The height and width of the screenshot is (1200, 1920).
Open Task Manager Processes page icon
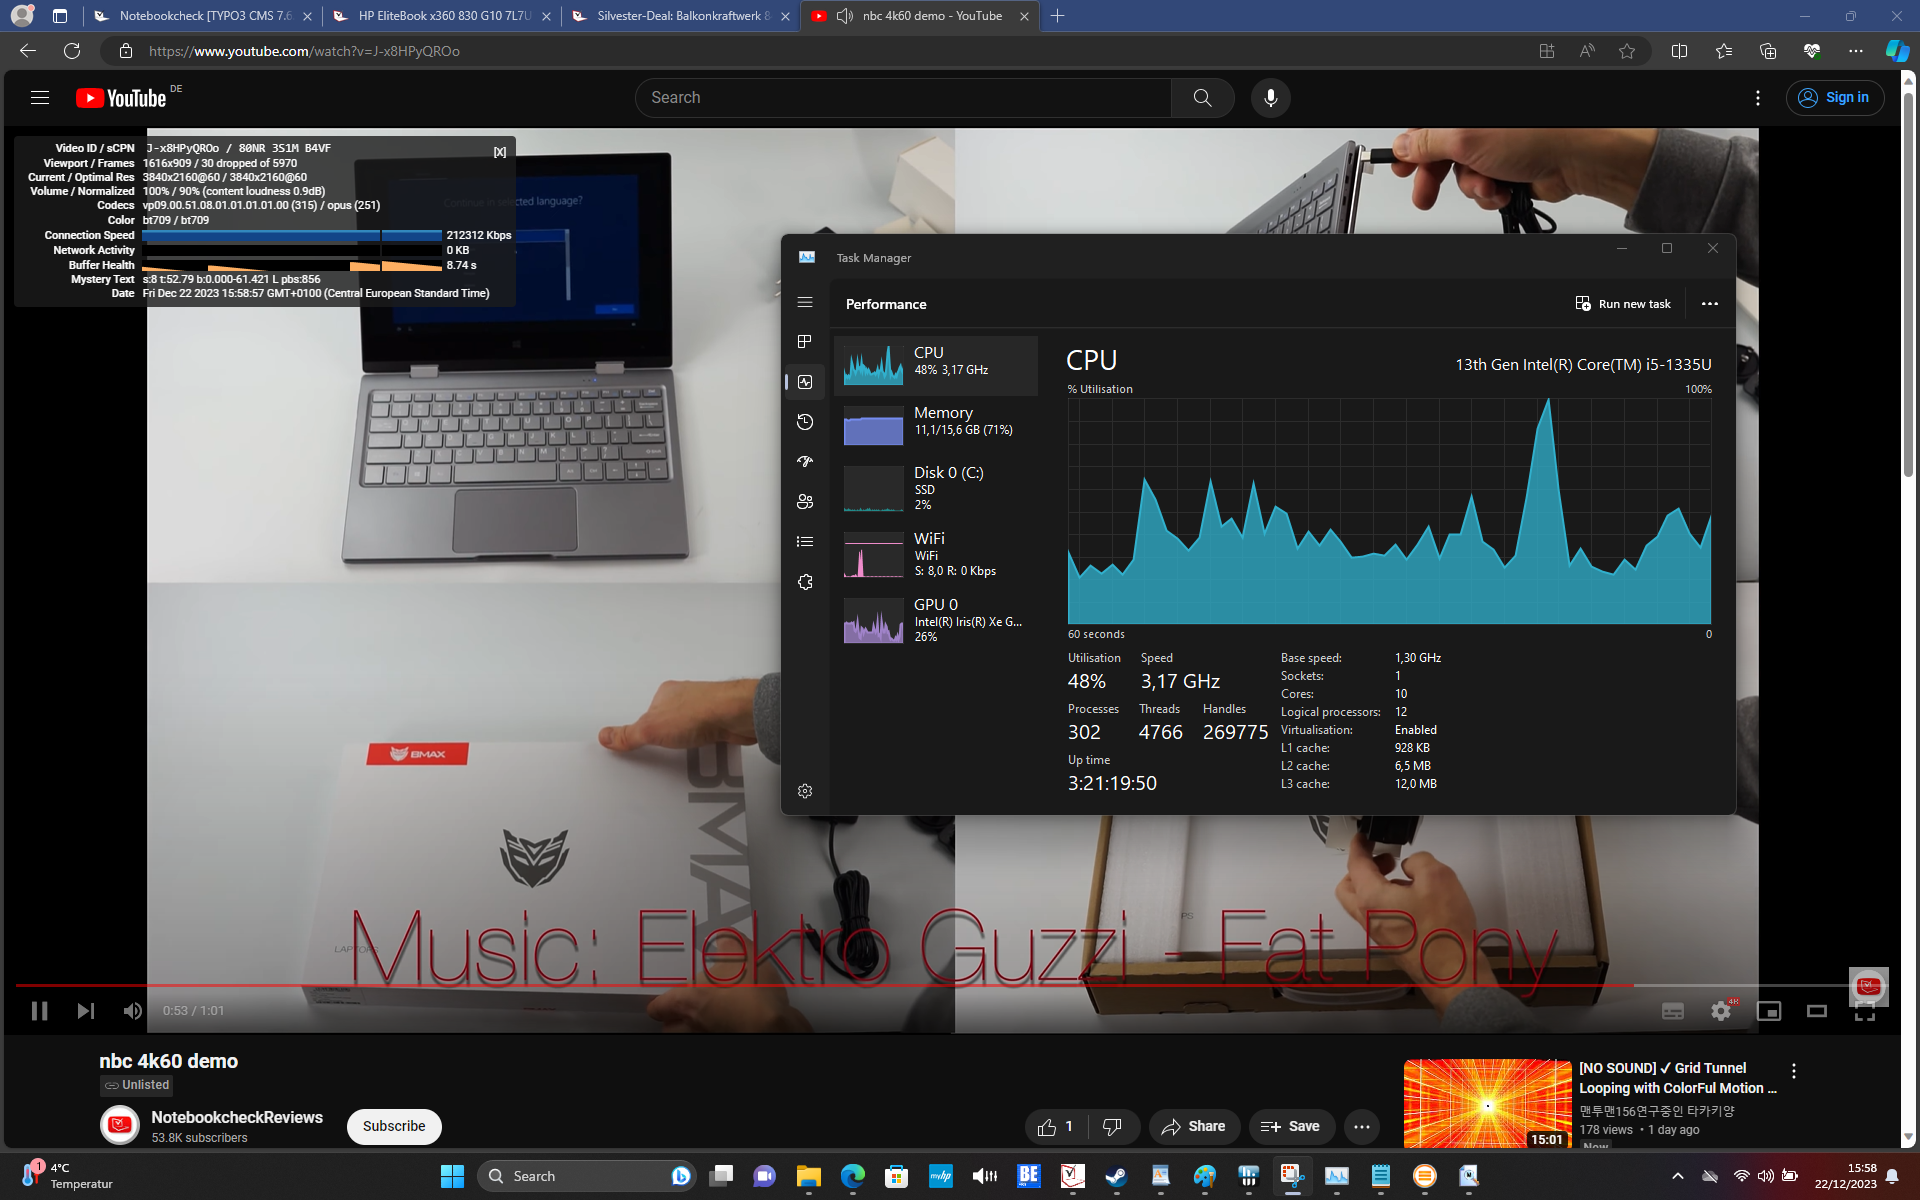(805, 342)
